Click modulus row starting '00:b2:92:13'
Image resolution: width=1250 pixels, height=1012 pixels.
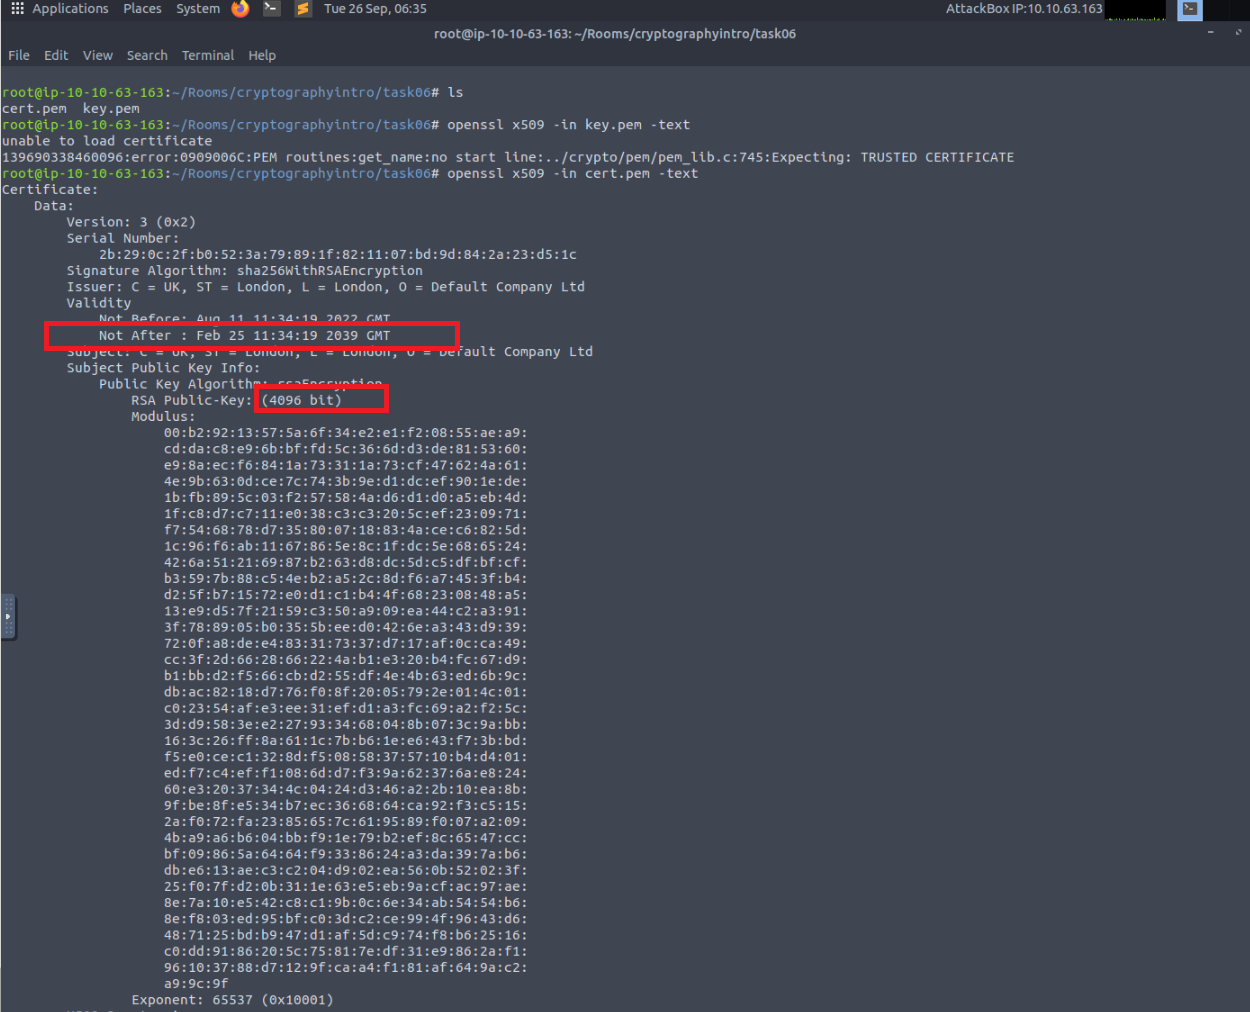tap(346, 433)
